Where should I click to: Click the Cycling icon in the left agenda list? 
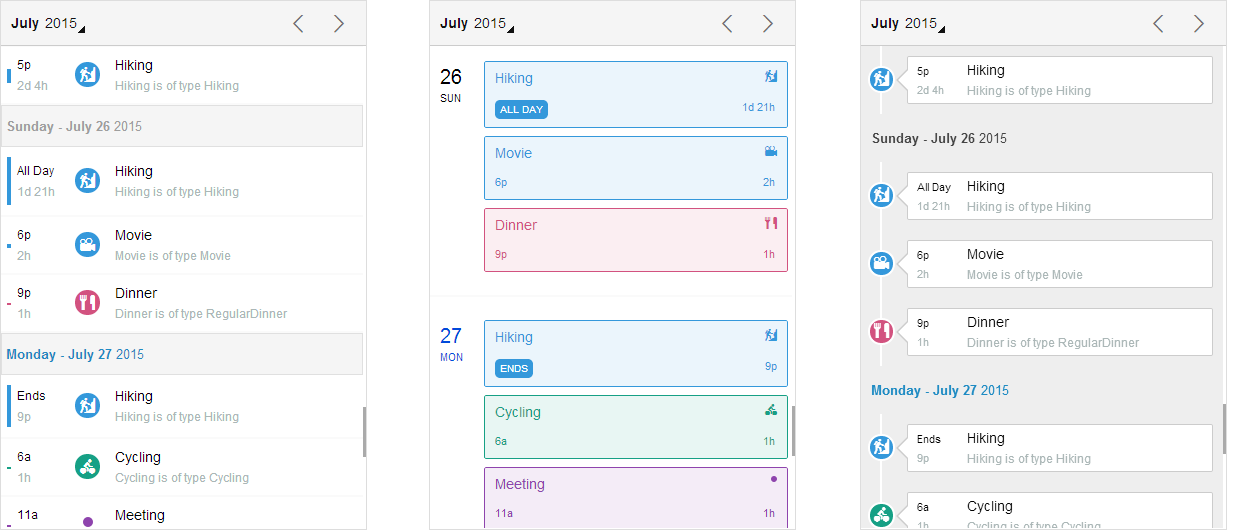point(87,467)
